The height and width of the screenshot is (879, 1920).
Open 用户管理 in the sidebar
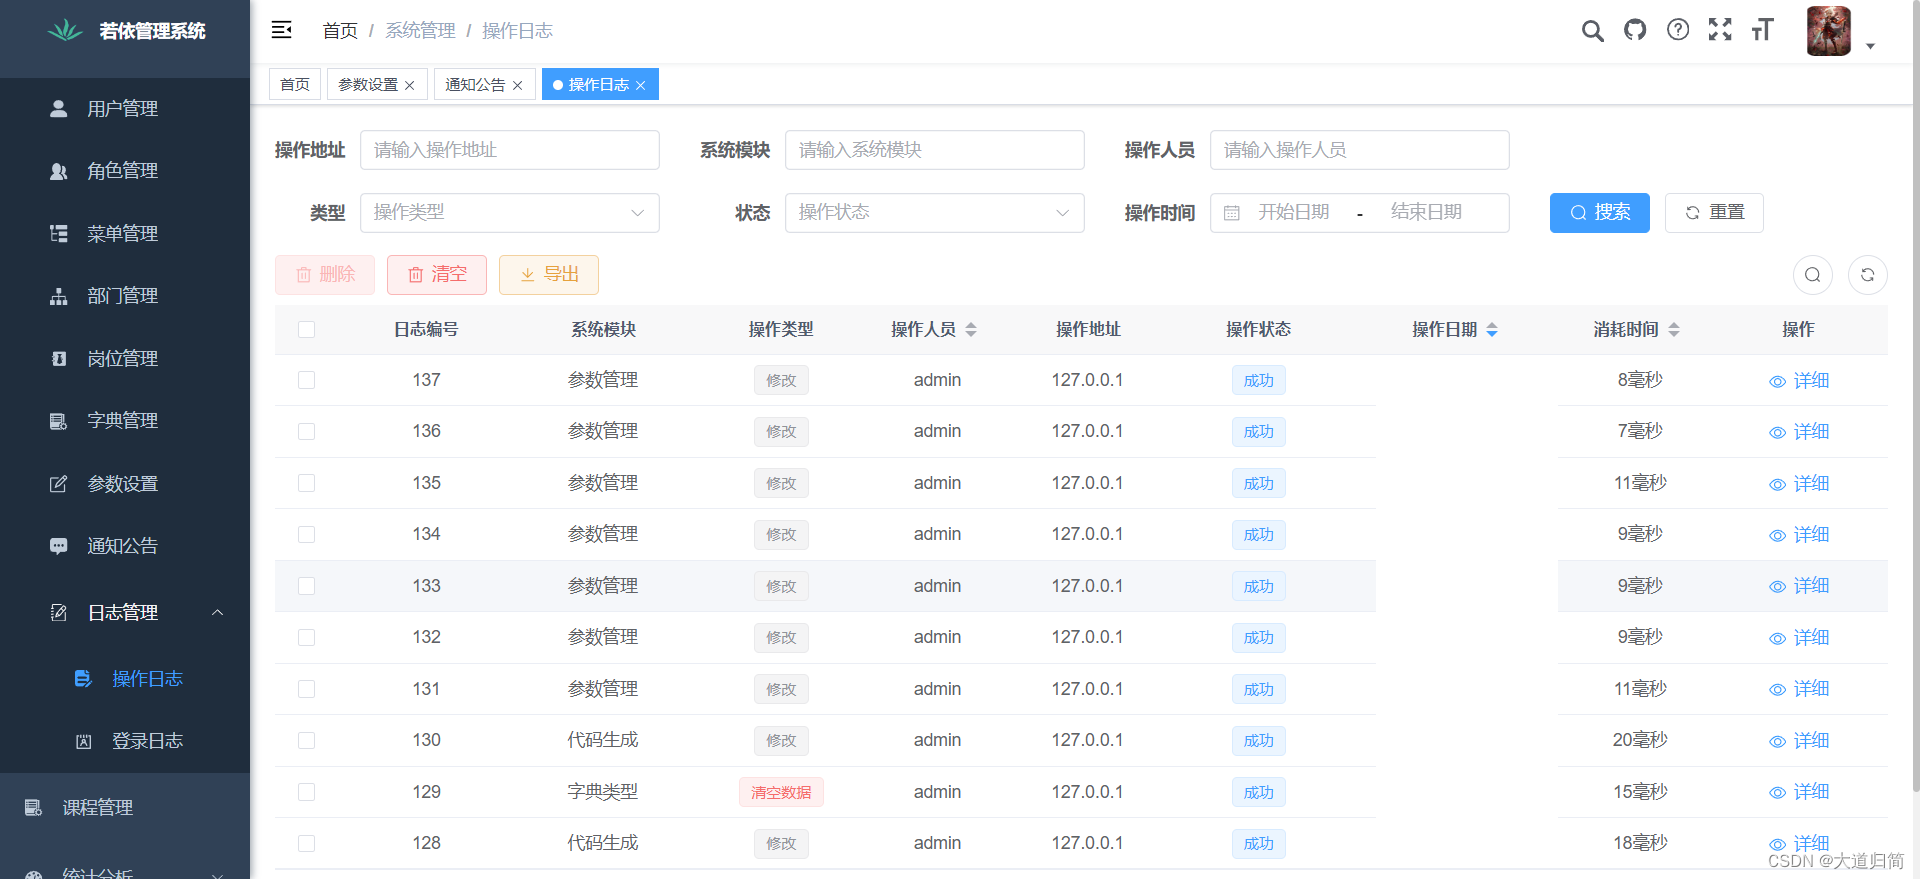point(125,109)
